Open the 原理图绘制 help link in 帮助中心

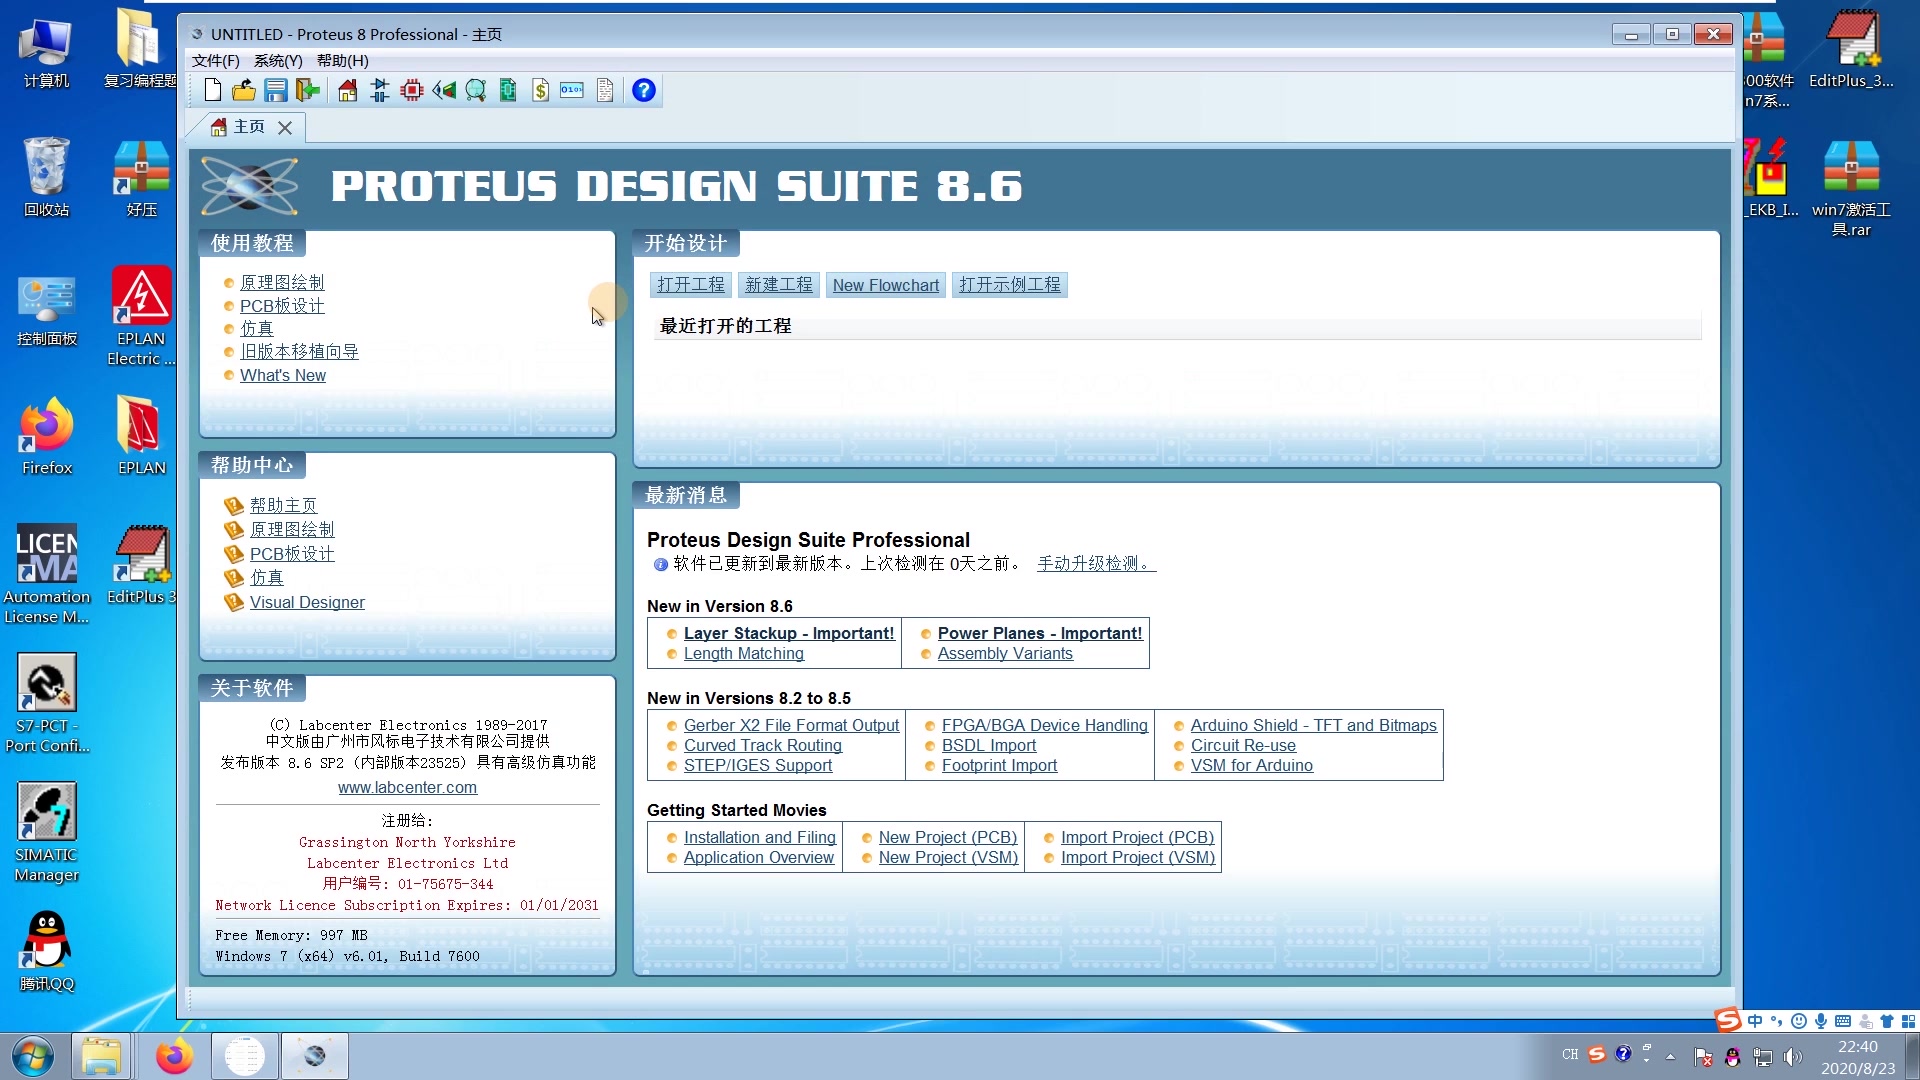point(292,530)
